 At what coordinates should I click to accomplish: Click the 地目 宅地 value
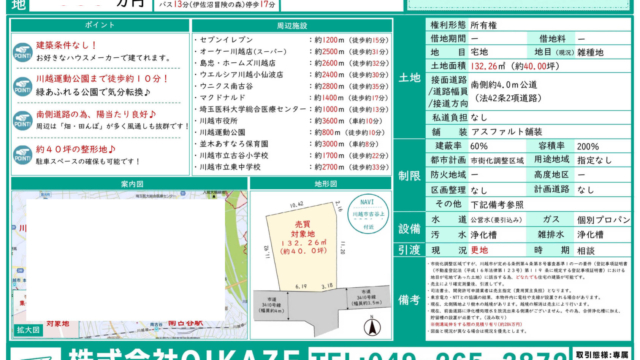click(x=479, y=52)
